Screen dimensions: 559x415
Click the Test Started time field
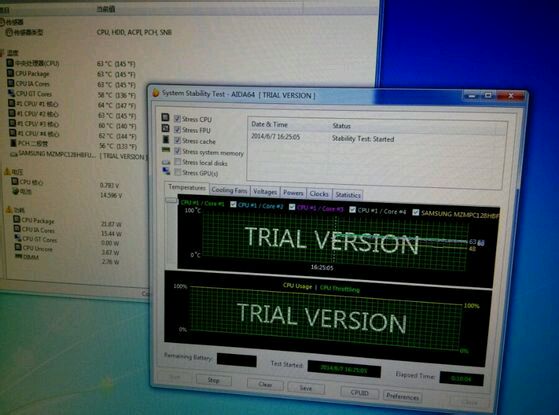(x=344, y=369)
